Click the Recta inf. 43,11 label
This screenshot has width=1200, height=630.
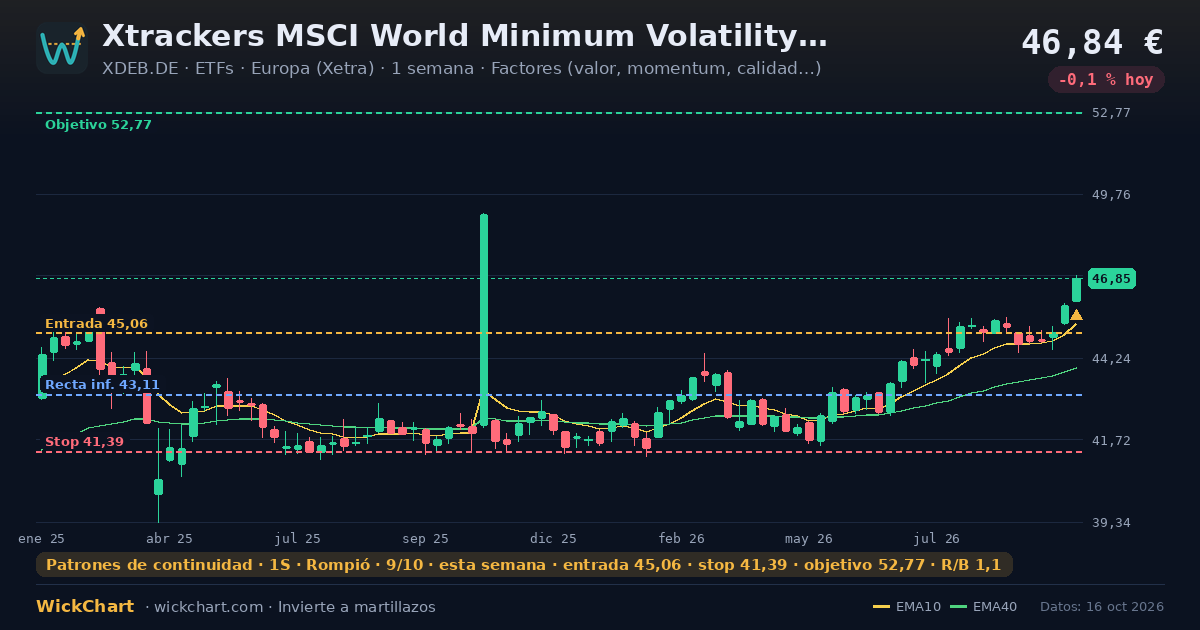[x=102, y=385]
